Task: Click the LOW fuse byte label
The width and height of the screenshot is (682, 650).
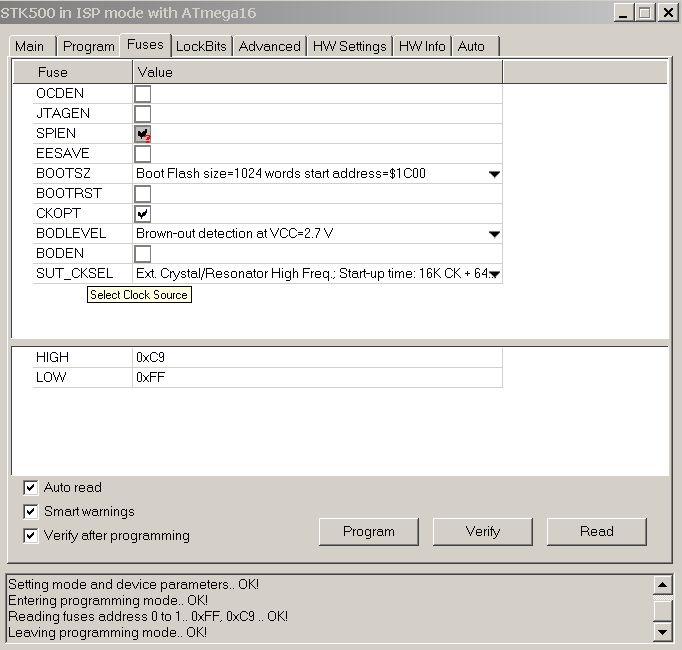Action: click(x=51, y=378)
